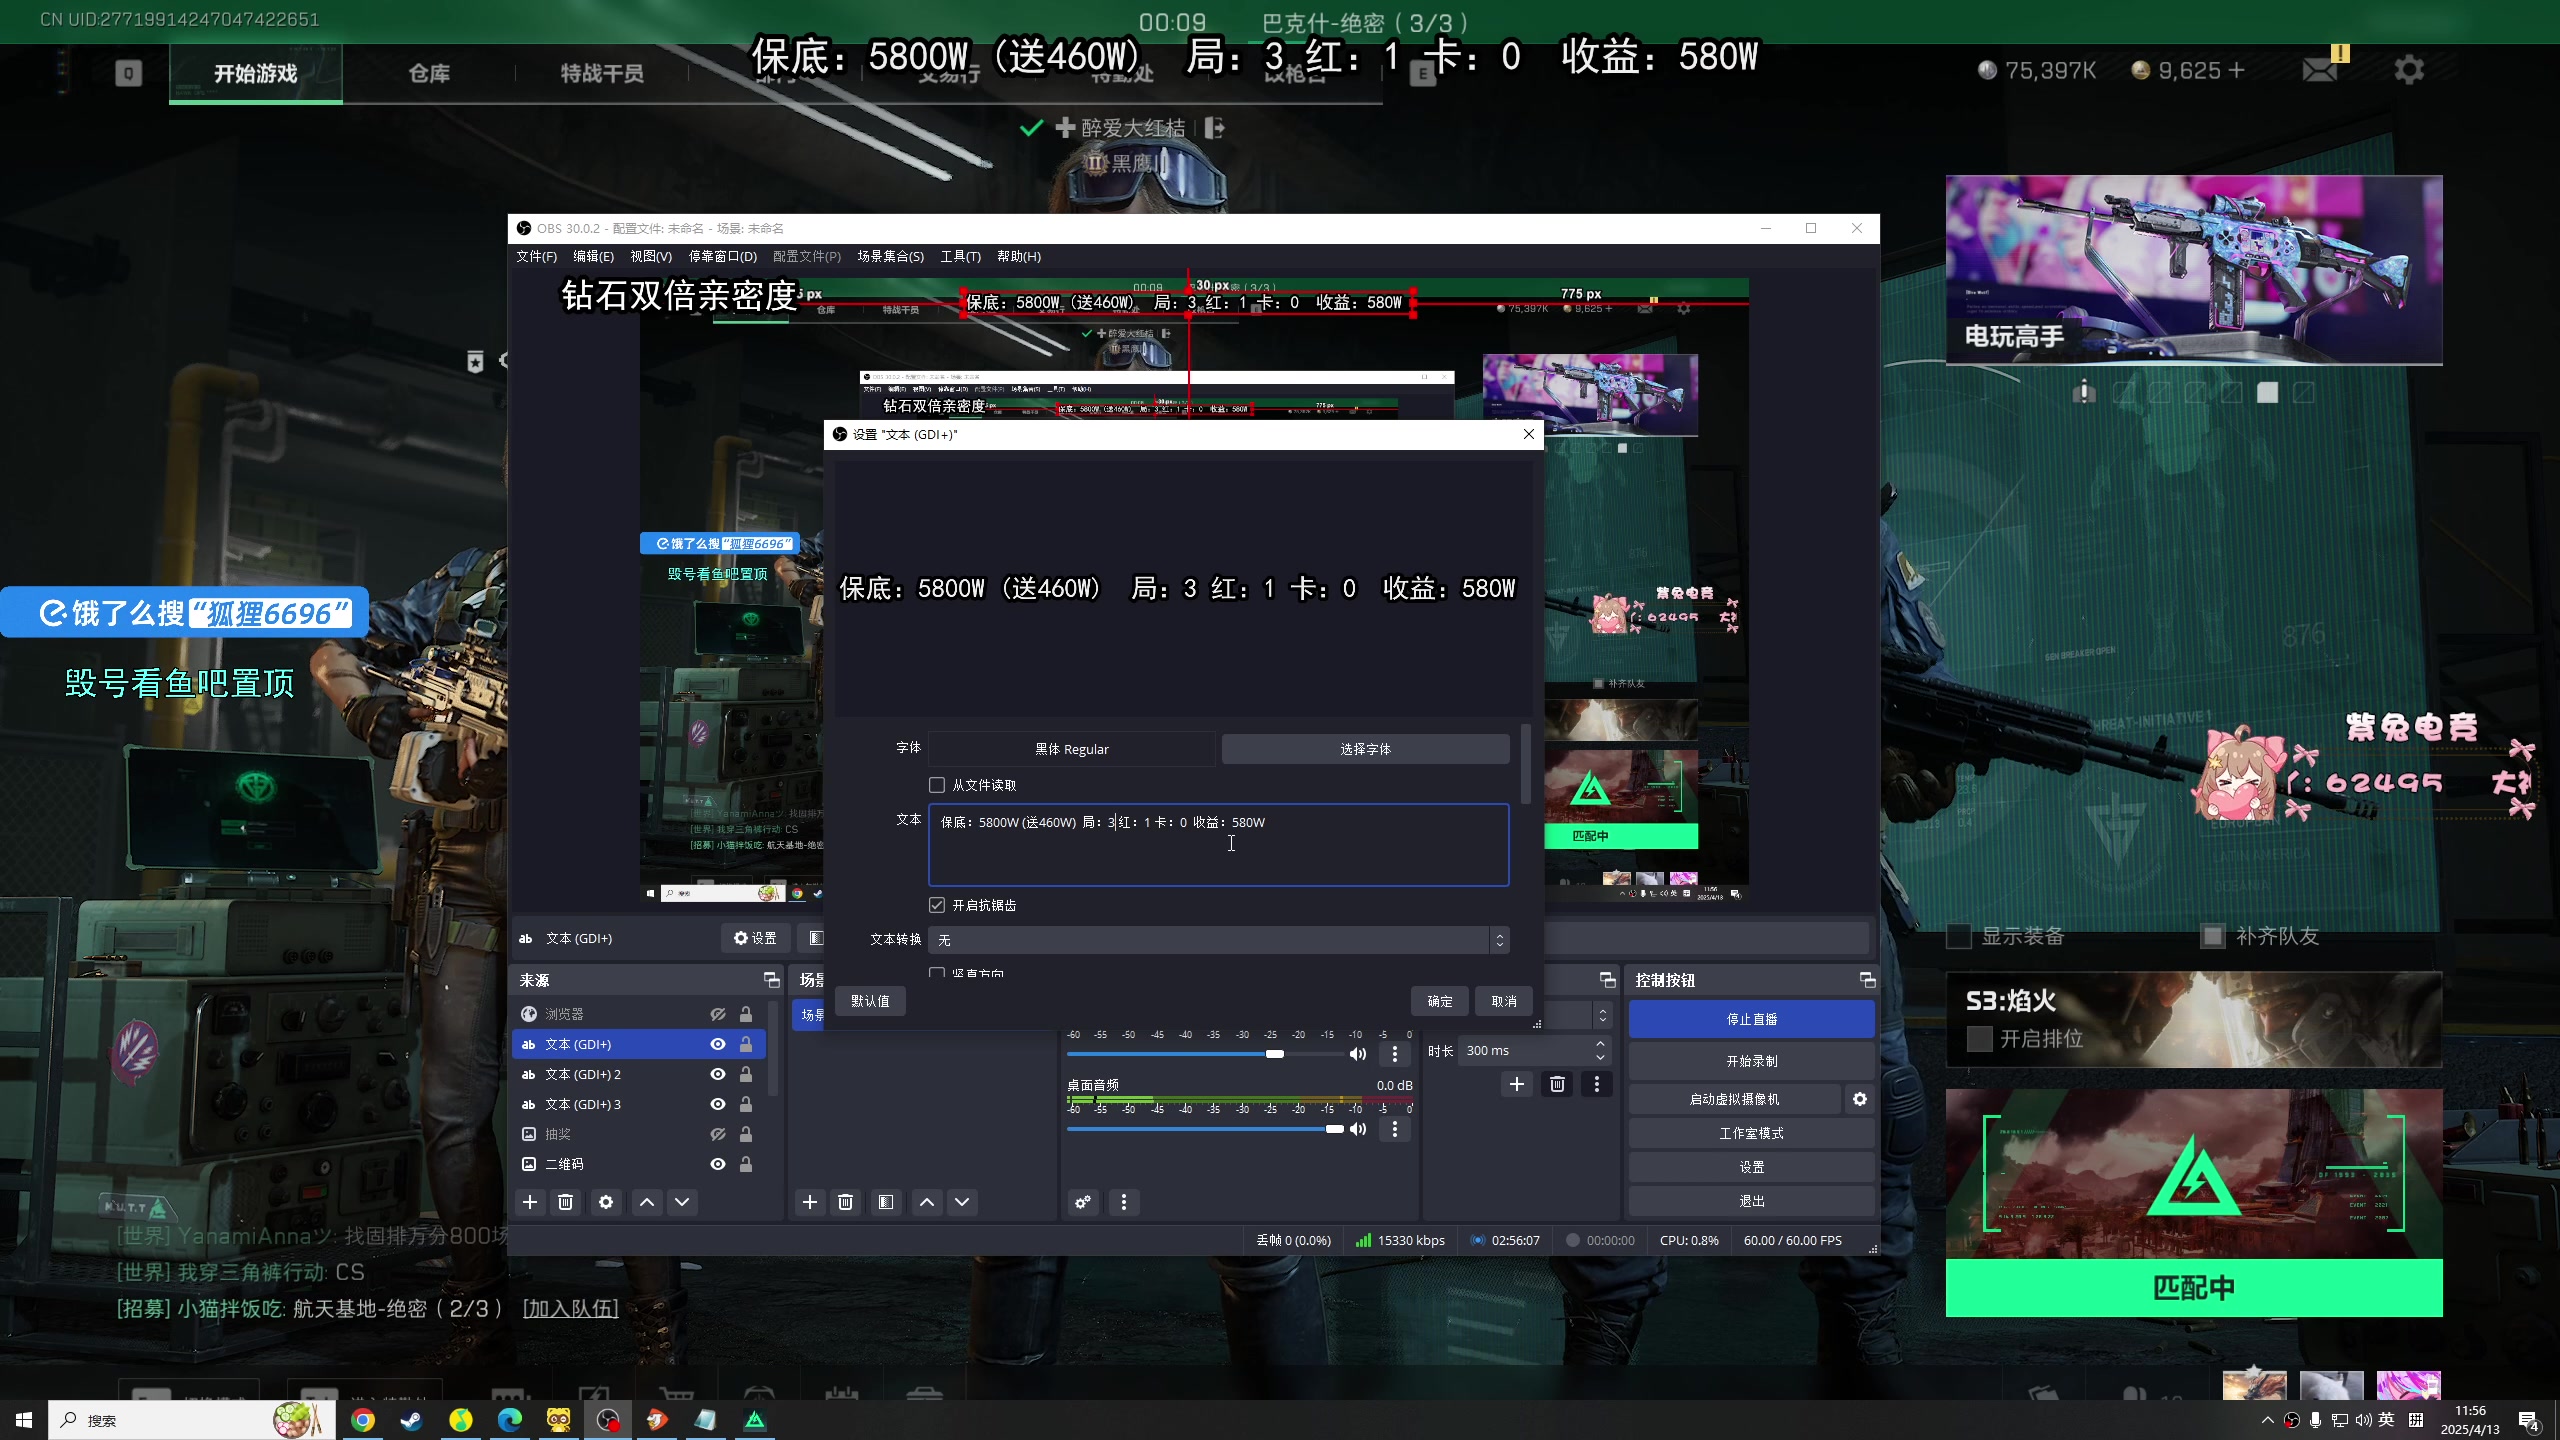Open the transition type dropdown arrows
Screen dimensions: 2560x1440
(1602, 1015)
